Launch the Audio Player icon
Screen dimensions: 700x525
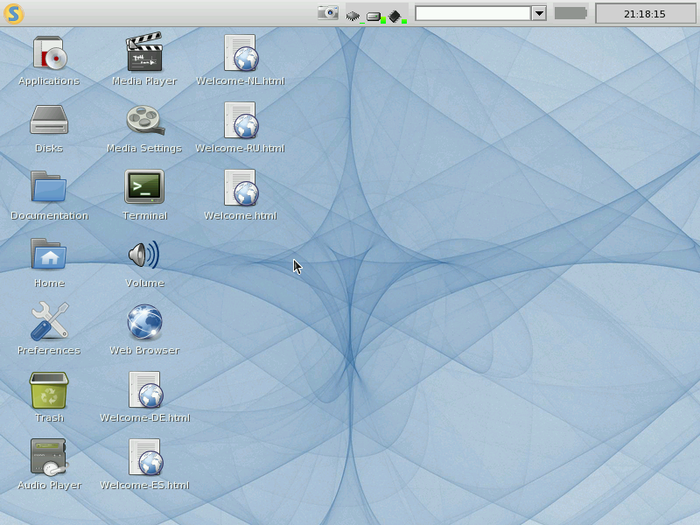coord(49,457)
